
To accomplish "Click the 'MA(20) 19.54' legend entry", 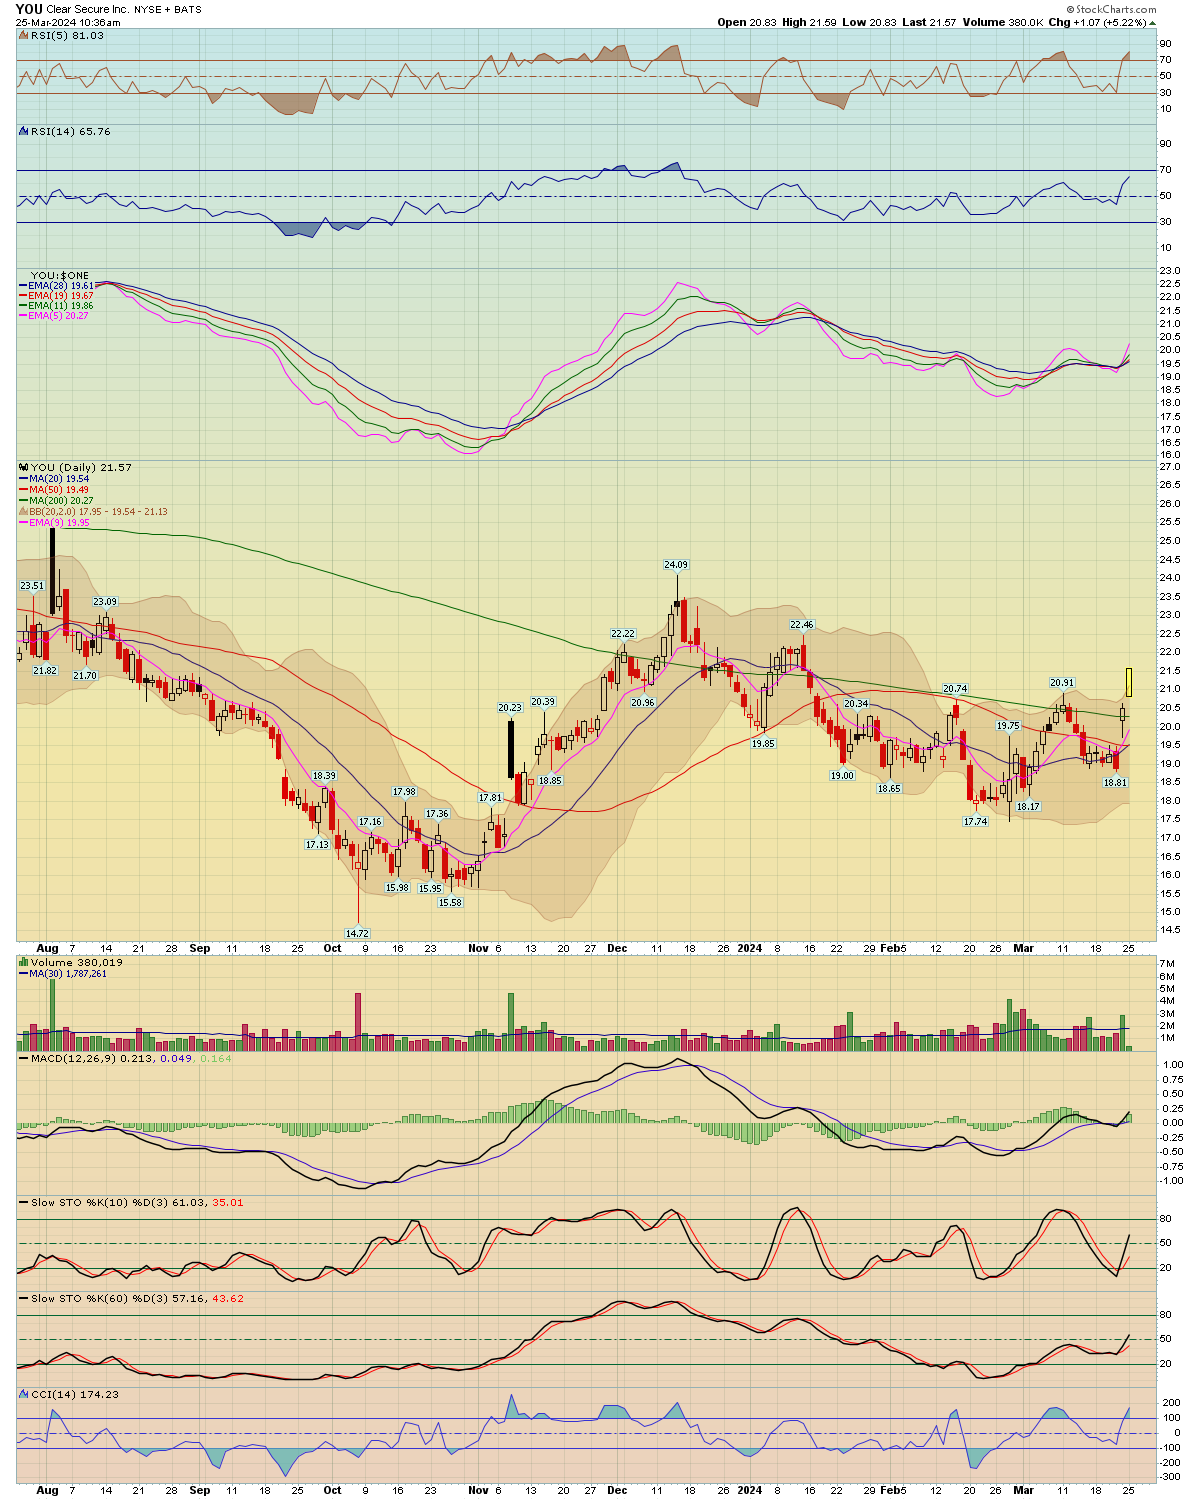I will [59, 479].
